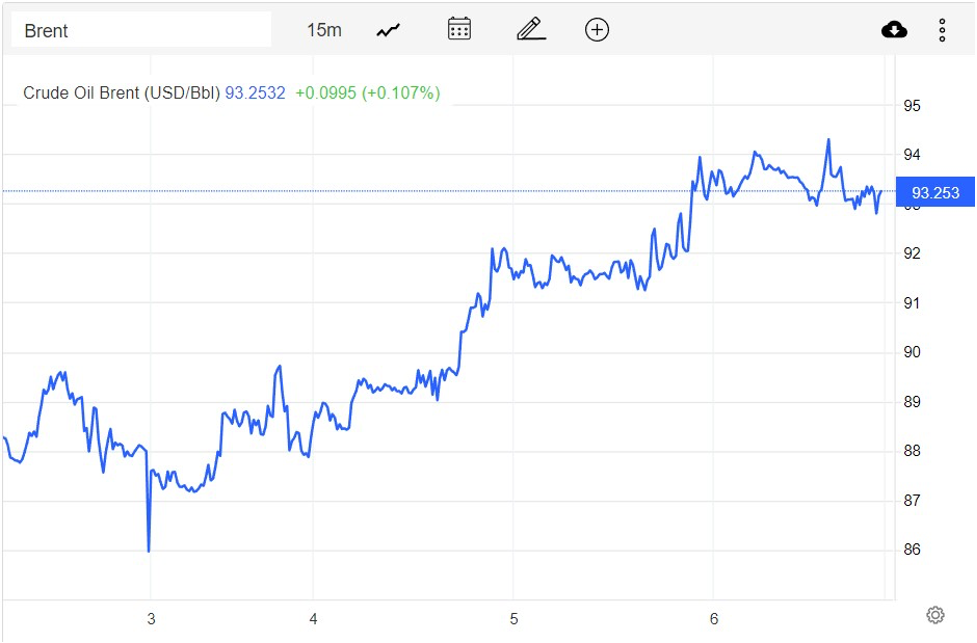
Task: Open the three-dot more options menu
Action: coord(942,30)
